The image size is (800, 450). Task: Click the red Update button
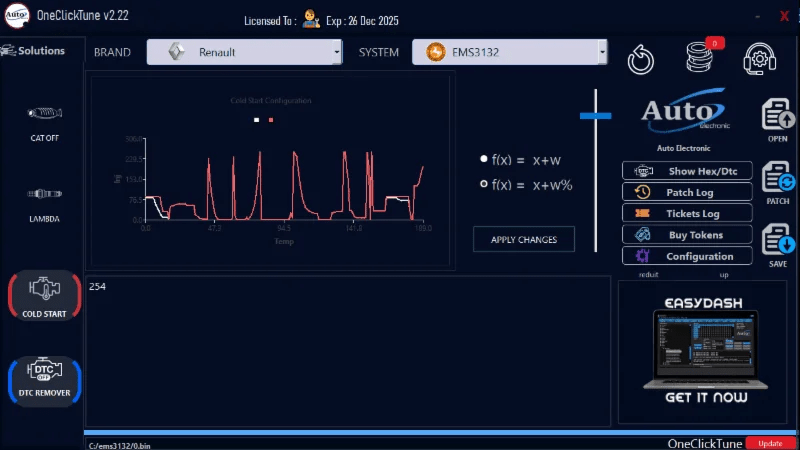coord(770,443)
